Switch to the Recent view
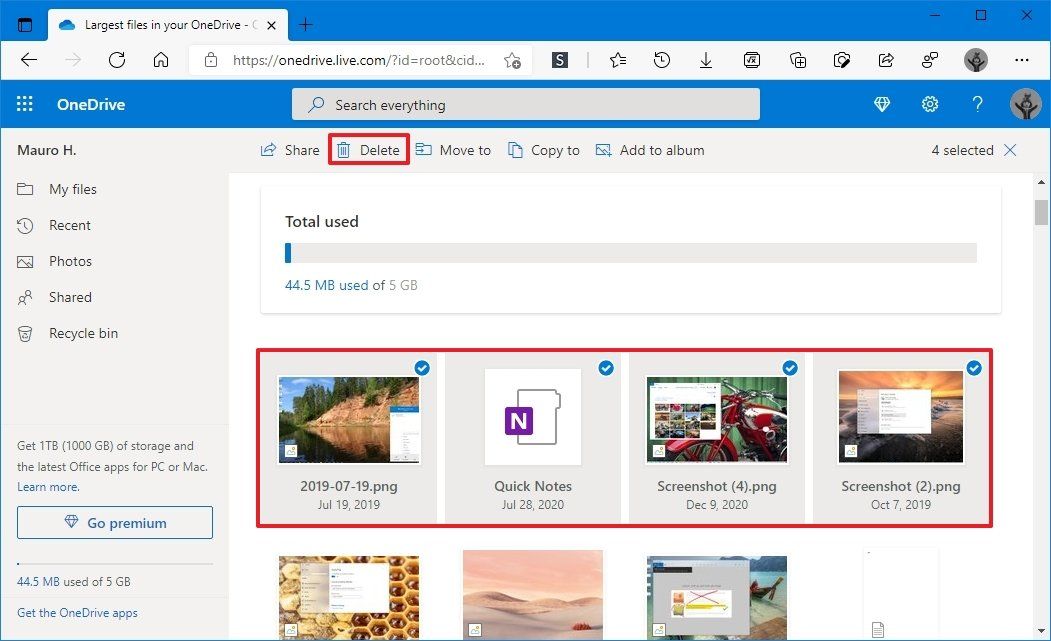Image resolution: width=1051 pixels, height=641 pixels. tap(67, 225)
